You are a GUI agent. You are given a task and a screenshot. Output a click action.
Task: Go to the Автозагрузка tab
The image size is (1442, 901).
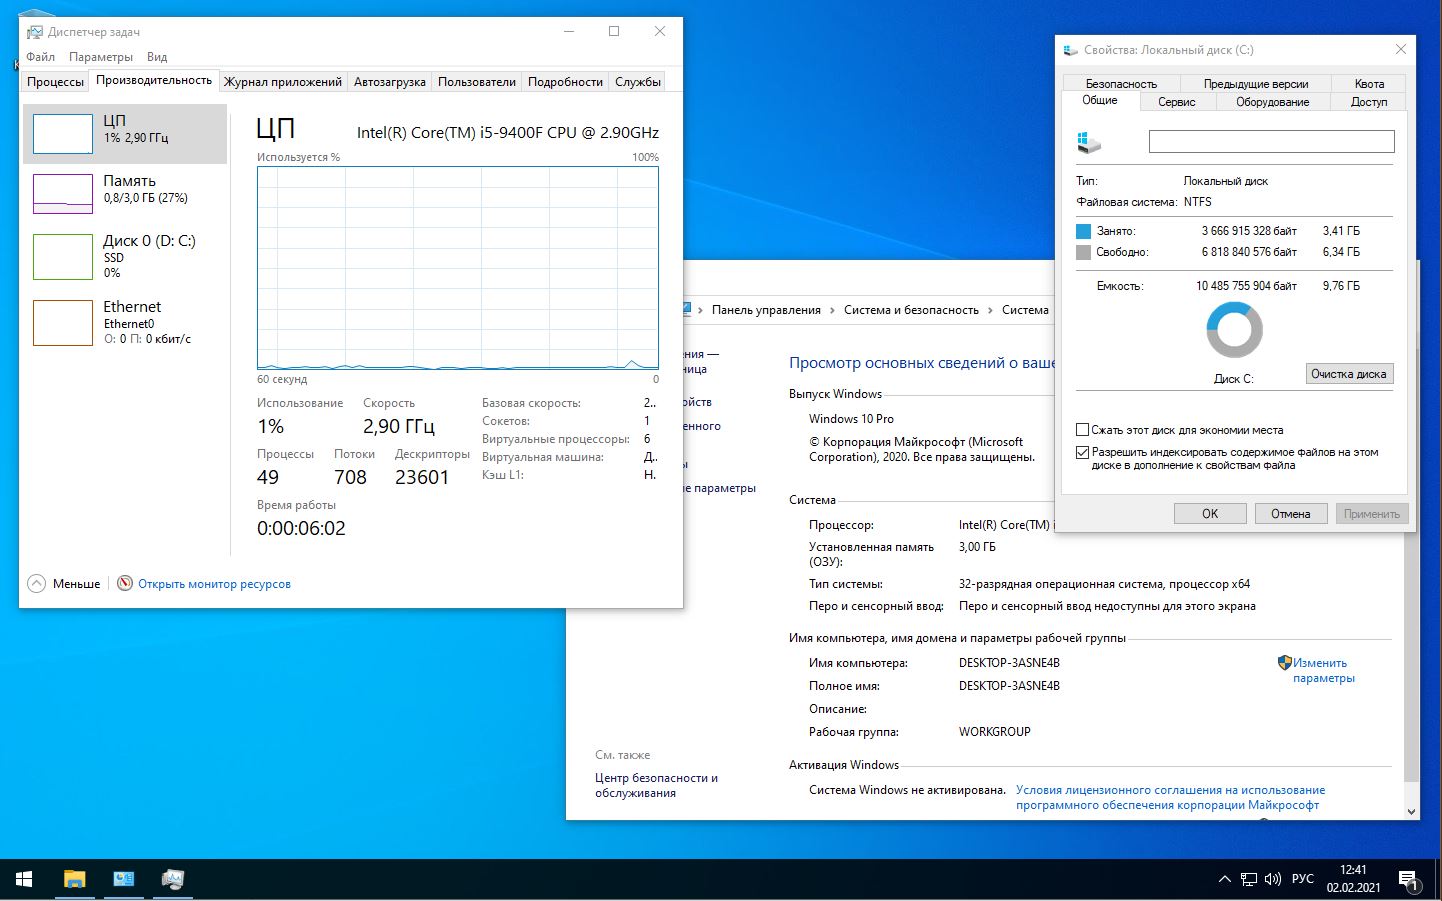[x=390, y=82]
